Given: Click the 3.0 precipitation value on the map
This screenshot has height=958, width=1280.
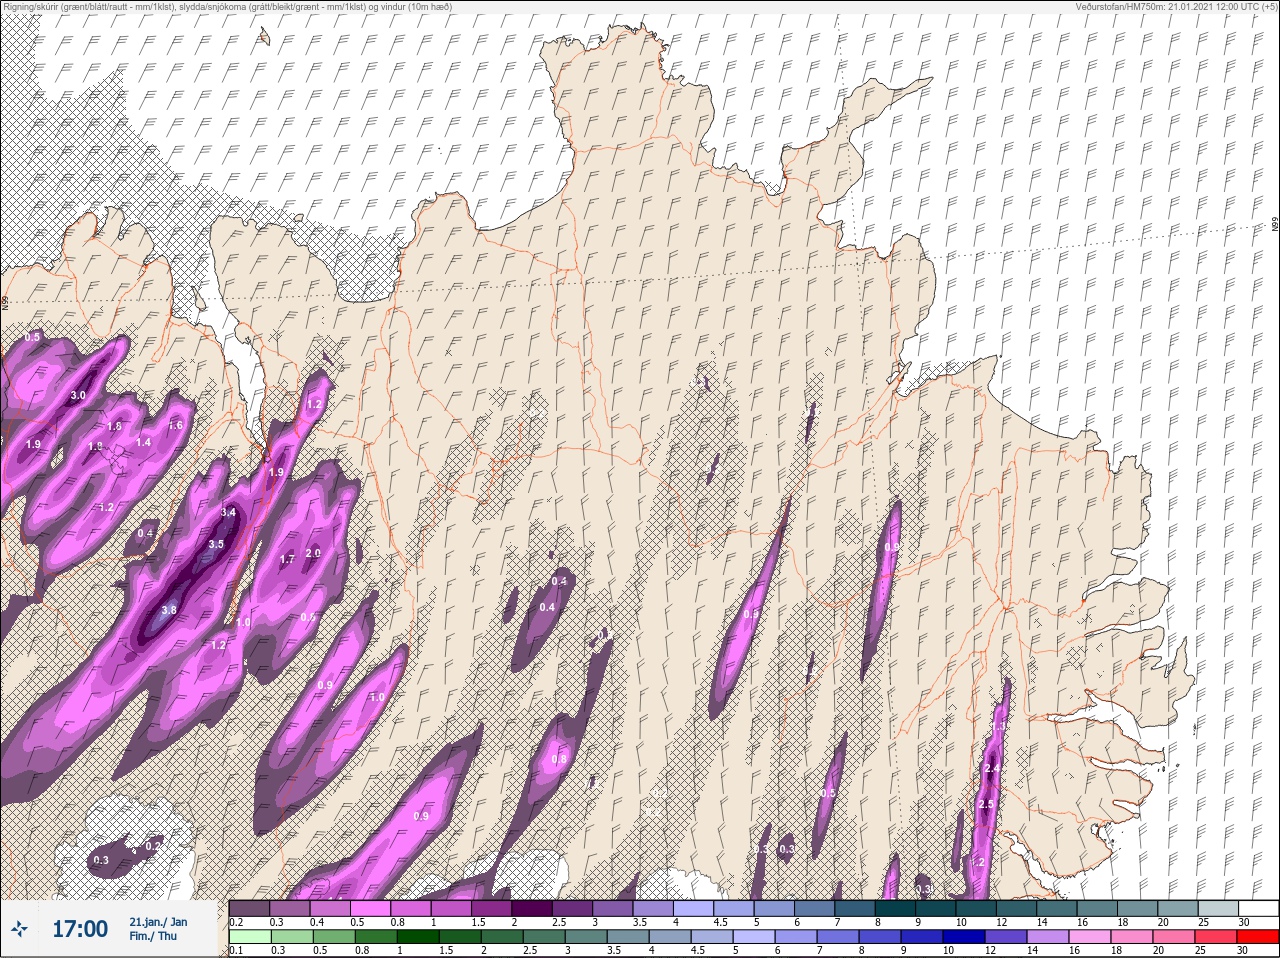Looking at the screenshot, I should coord(78,396).
